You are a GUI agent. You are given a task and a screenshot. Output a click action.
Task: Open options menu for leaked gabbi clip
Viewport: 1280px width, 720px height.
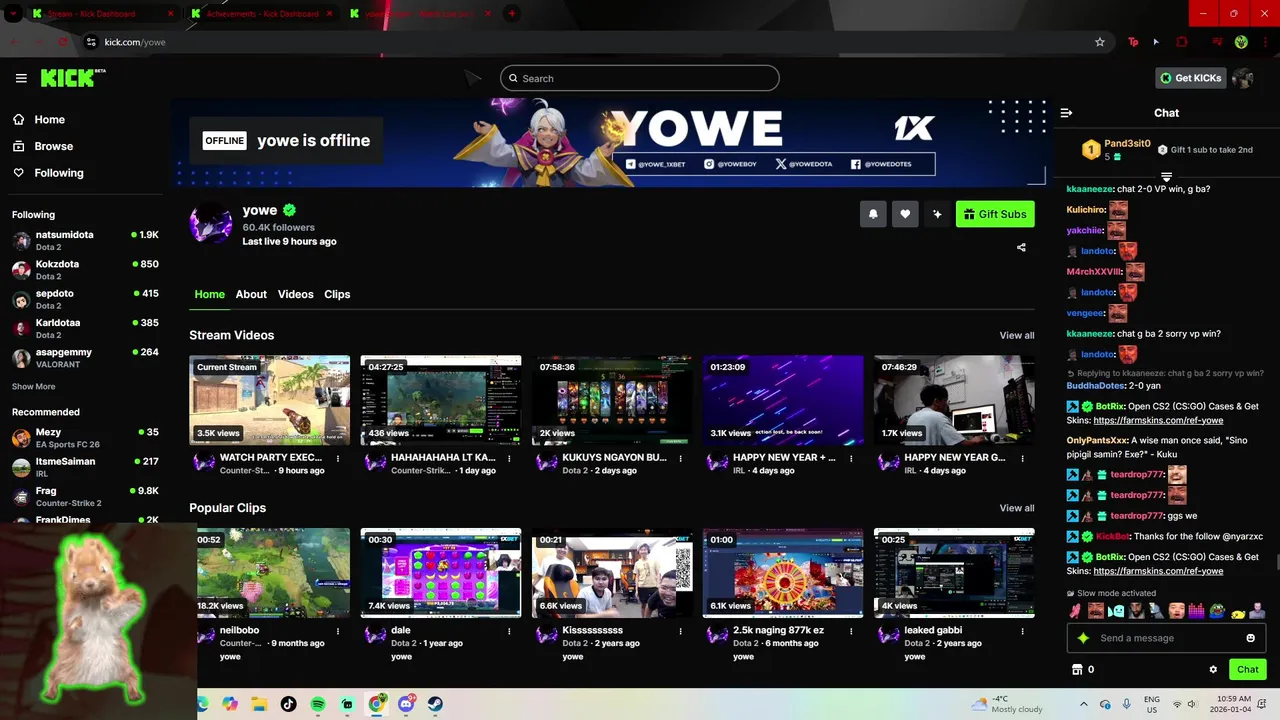[x=1022, y=631]
